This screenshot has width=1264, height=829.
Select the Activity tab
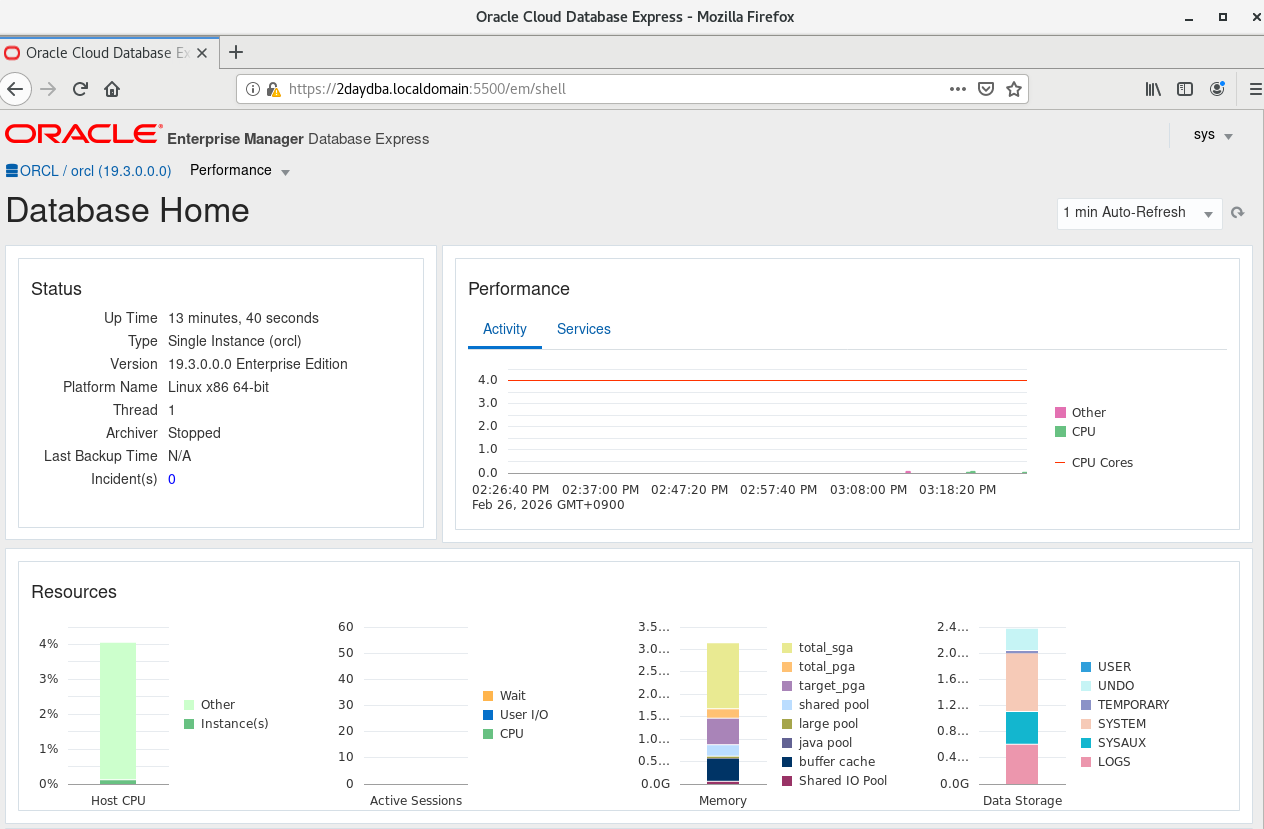click(505, 329)
